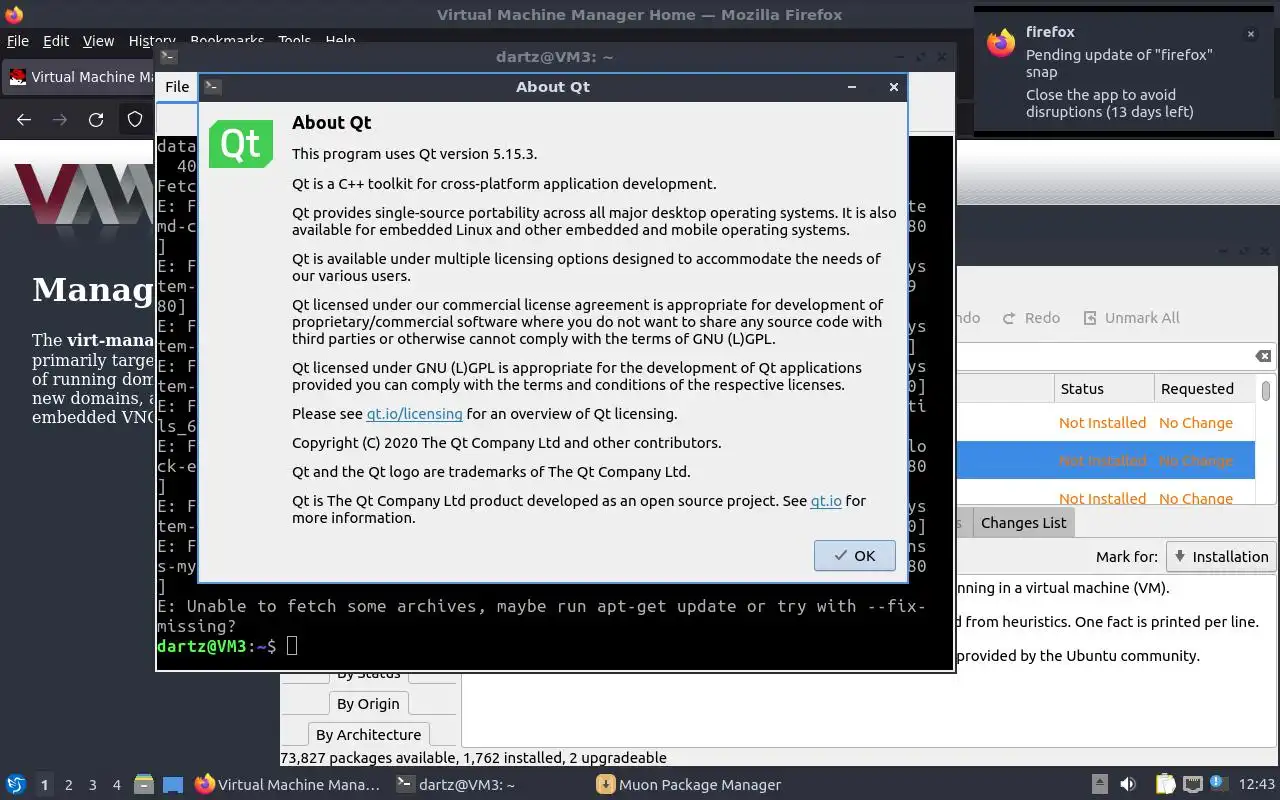This screenshot has width=1280, height=800.
Task: Select the Virtual Machine Manager Firefox tab
Action: click(80, 77)
